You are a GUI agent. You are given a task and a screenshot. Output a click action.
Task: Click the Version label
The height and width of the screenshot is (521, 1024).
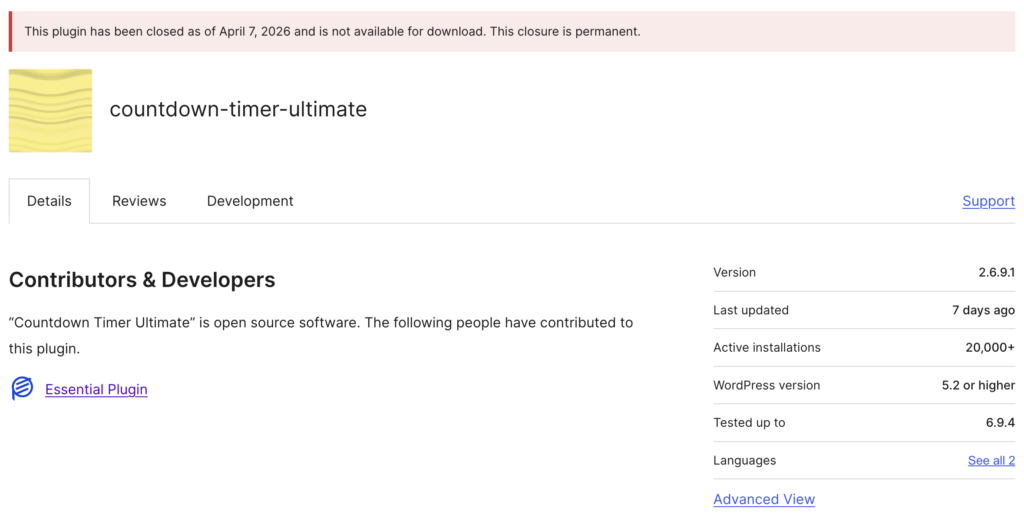point(734,272)
